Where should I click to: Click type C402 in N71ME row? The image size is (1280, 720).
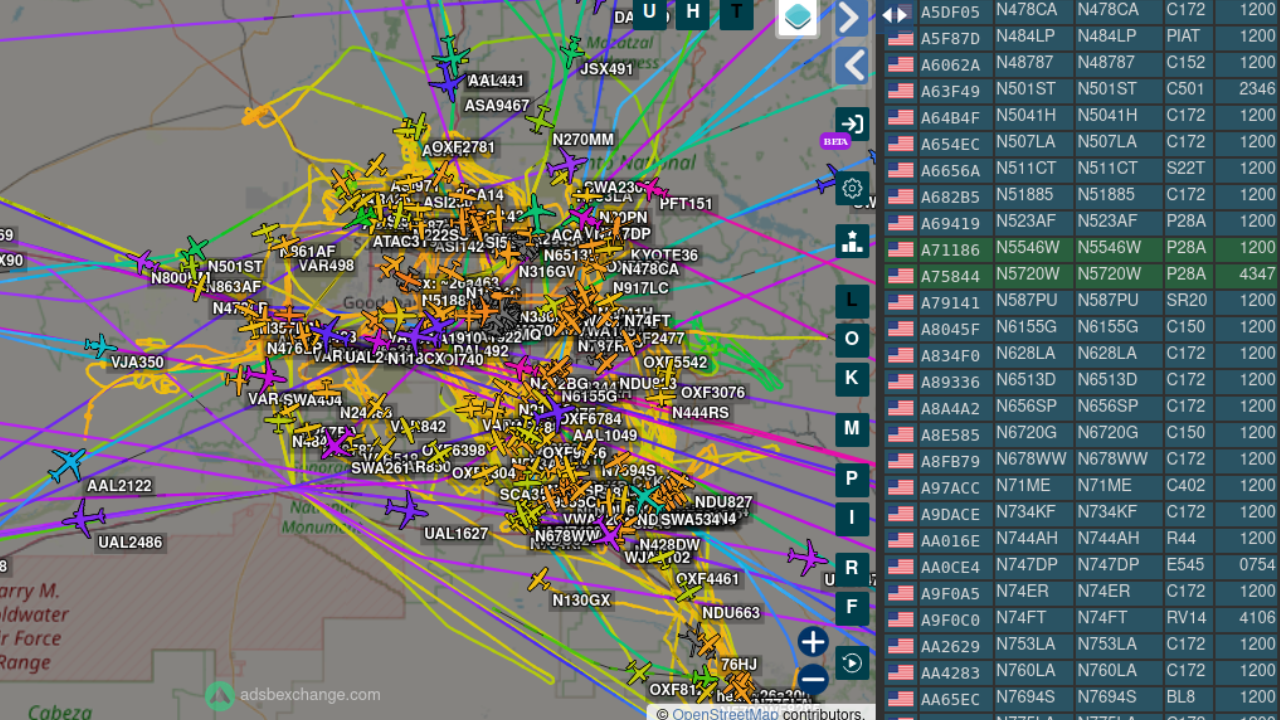1186,486
